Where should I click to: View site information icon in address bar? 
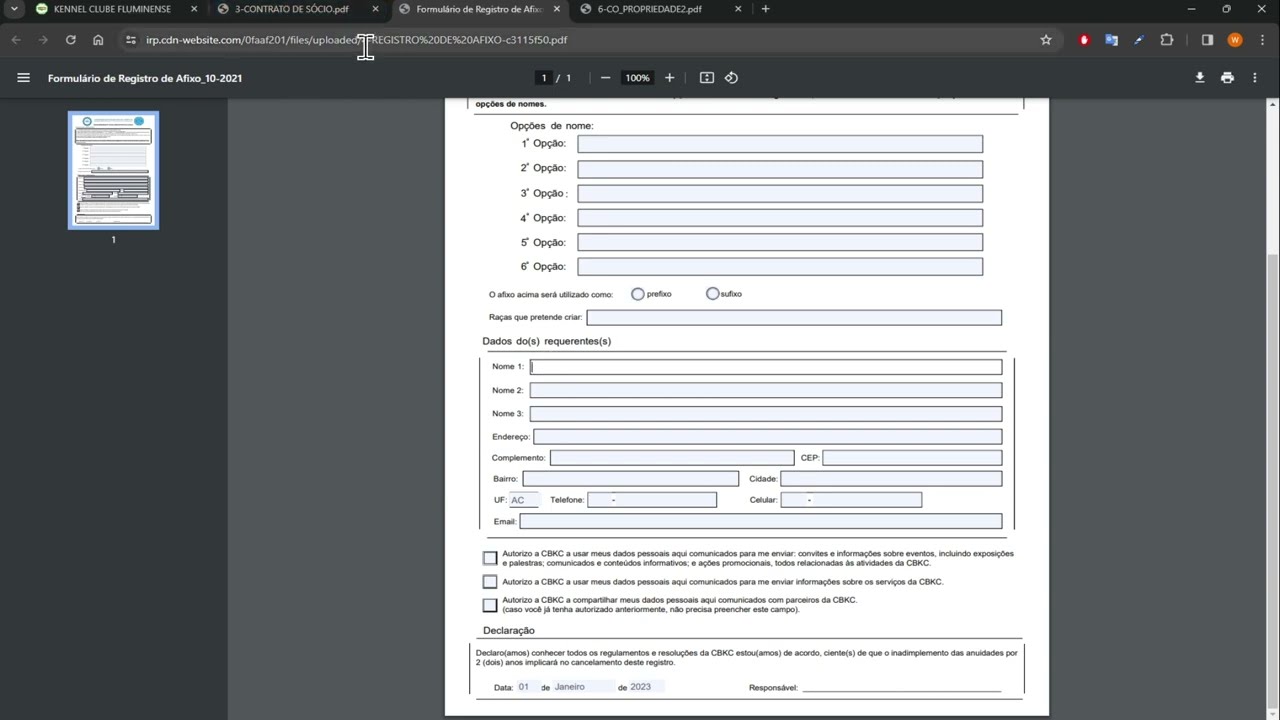(x=130, y=40)
